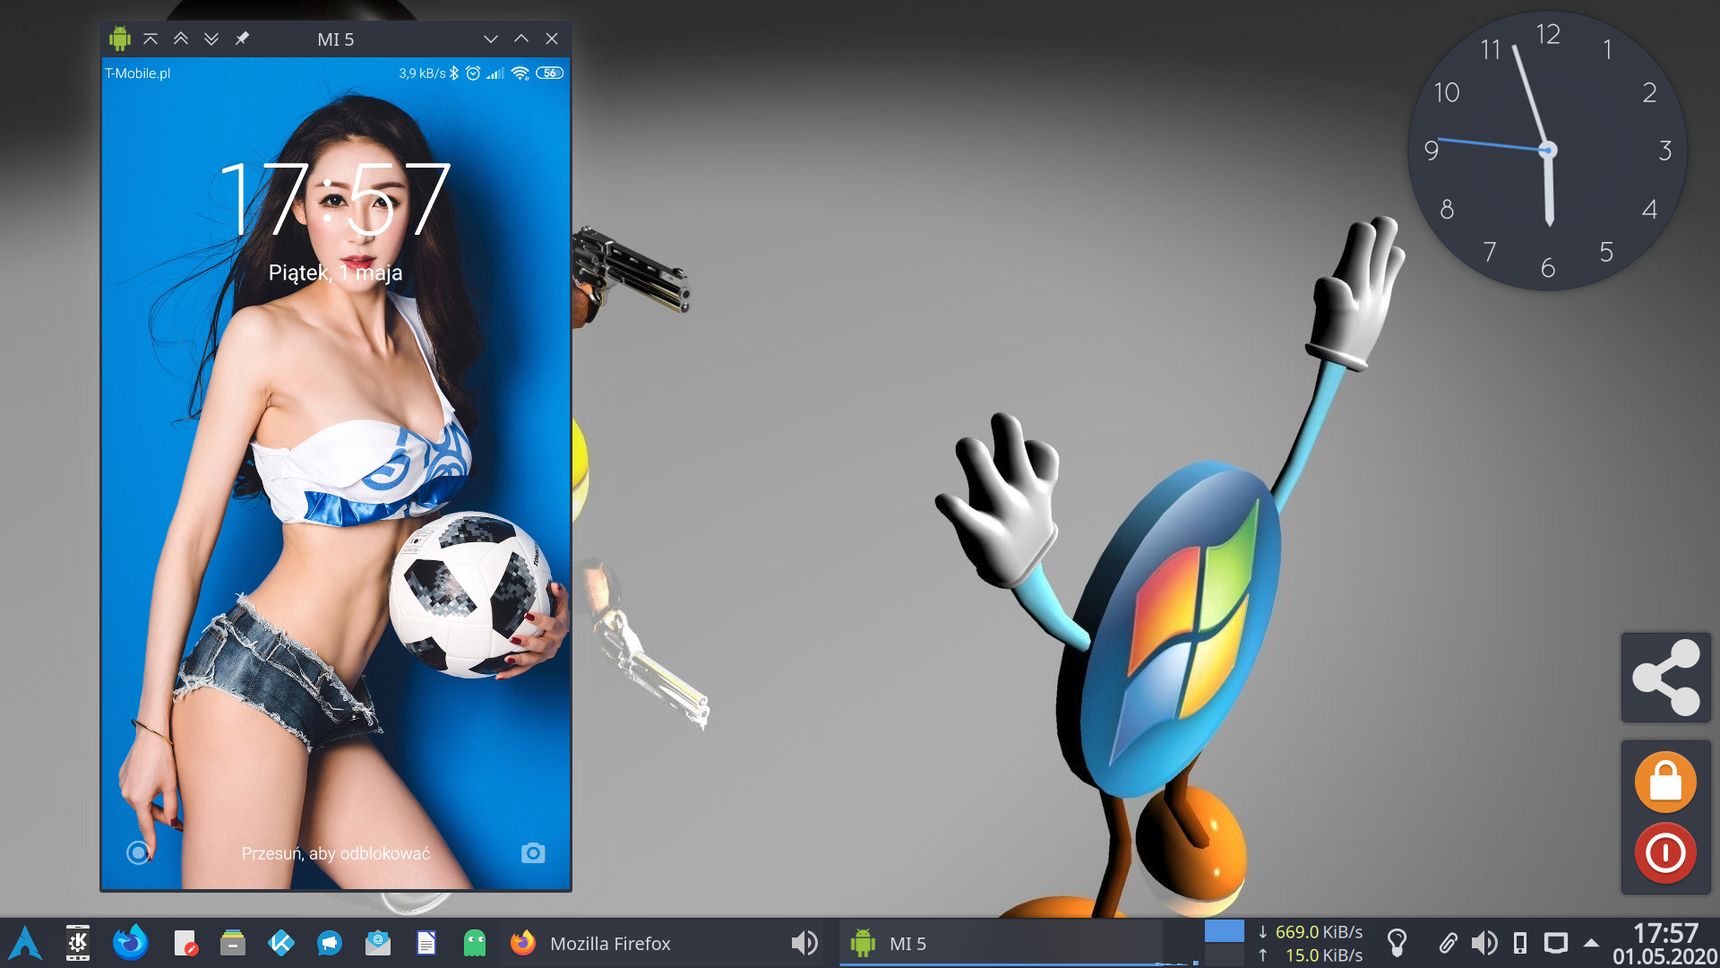This screenshot has height=968, width=1720.
Task: Open the system tray volume control
Action: pyautogui.click(x=1485, y=943)
